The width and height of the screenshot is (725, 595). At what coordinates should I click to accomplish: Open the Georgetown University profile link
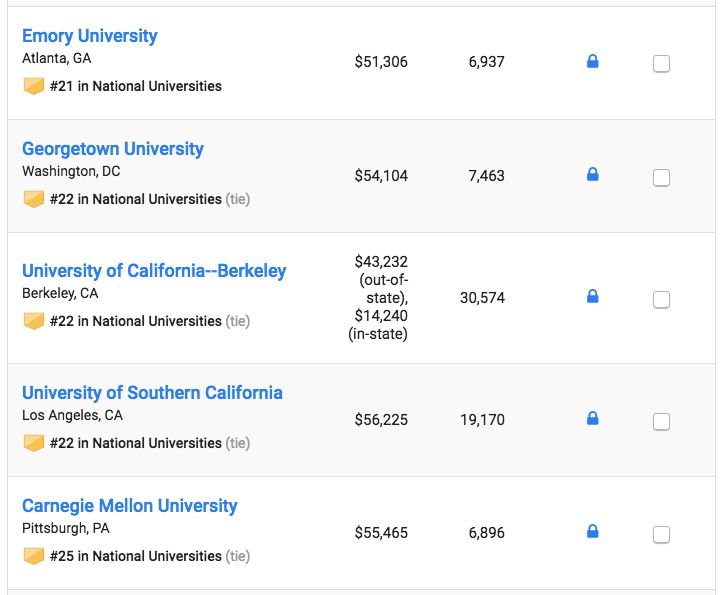pos(113,149)
